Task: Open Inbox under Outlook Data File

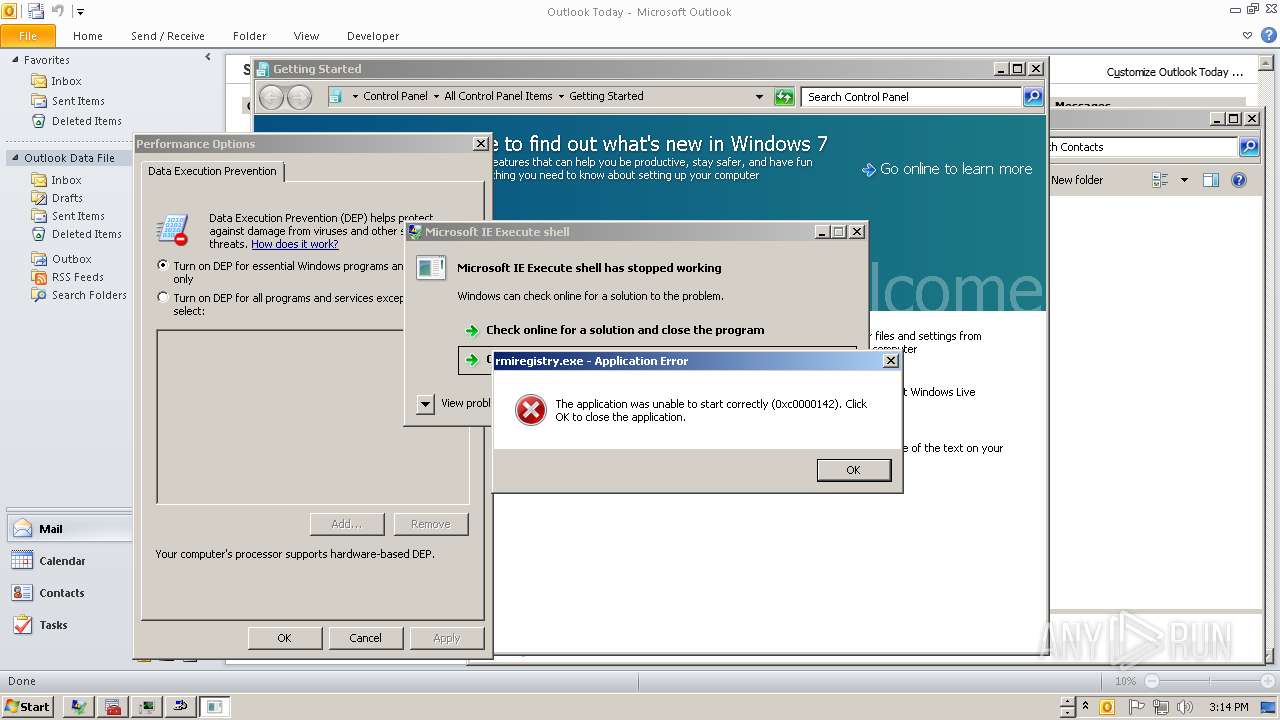Action: click(x=66, y=180)
